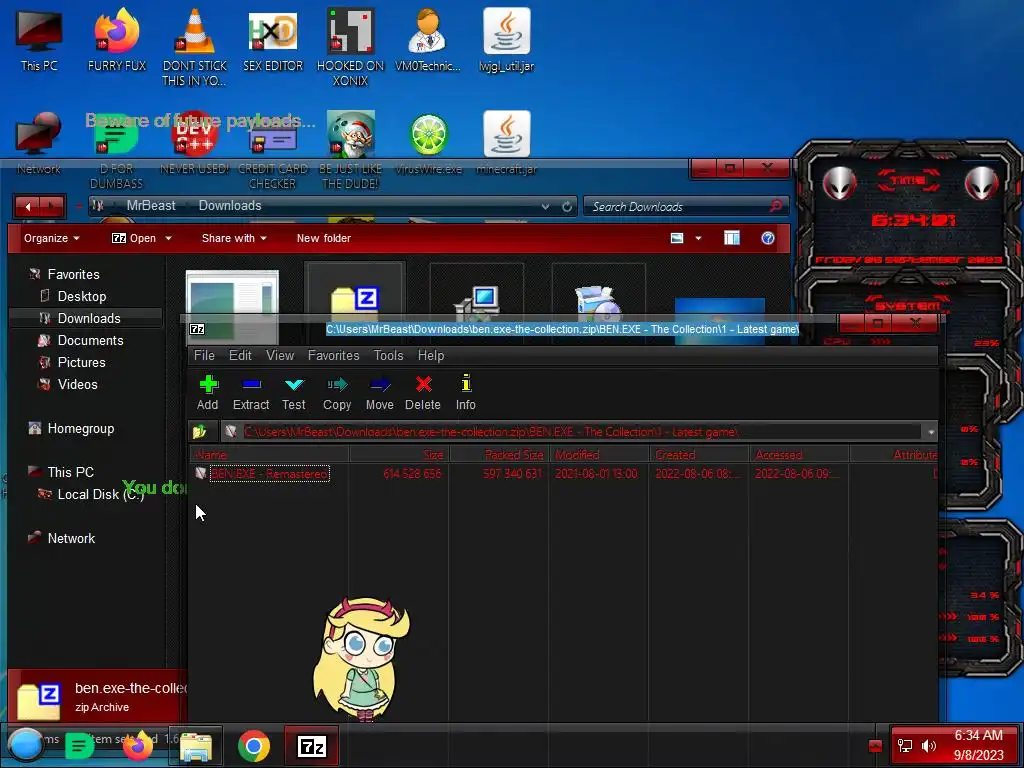The image size is (1024, 768).
Task: Click the Start orb on taskbar
Action: coord(25,745)
